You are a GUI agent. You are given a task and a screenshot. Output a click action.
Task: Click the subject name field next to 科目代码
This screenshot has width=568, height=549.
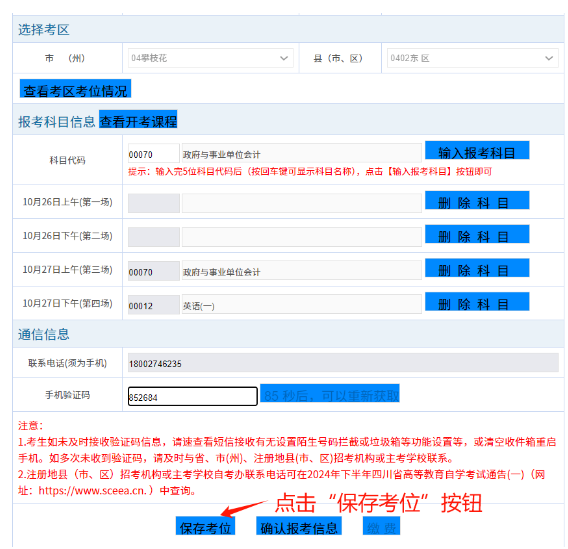pos(302,153)
